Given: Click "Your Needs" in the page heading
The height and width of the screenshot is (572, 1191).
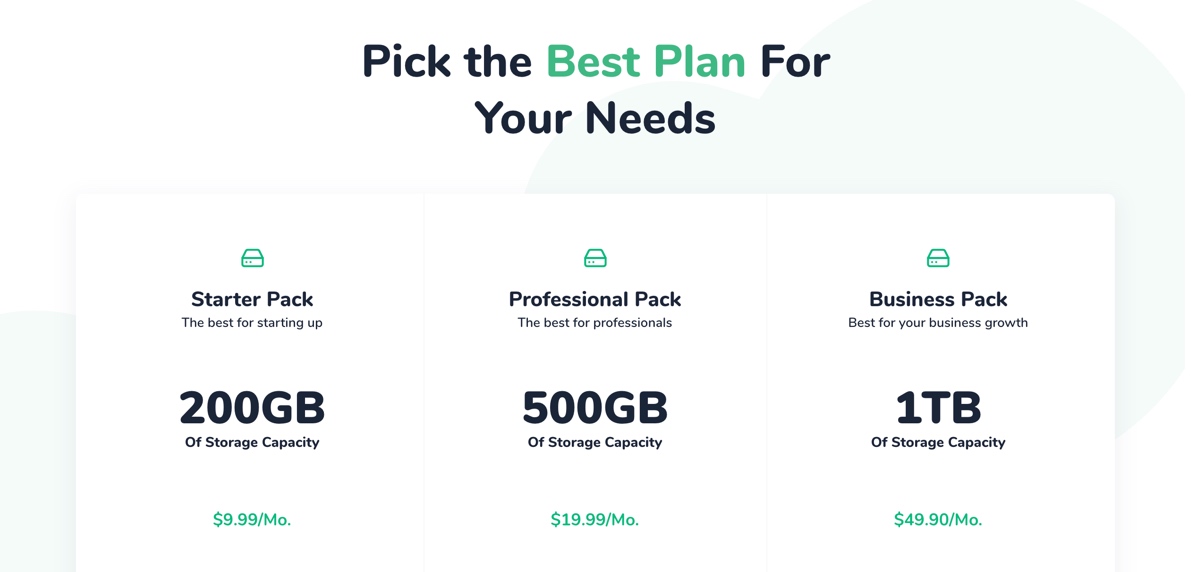Looking at the screenshot, I should click(595, 119).
